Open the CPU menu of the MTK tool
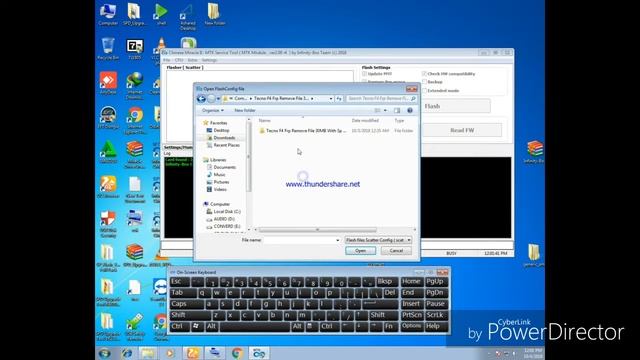640x360 pixels. (179, 60)
